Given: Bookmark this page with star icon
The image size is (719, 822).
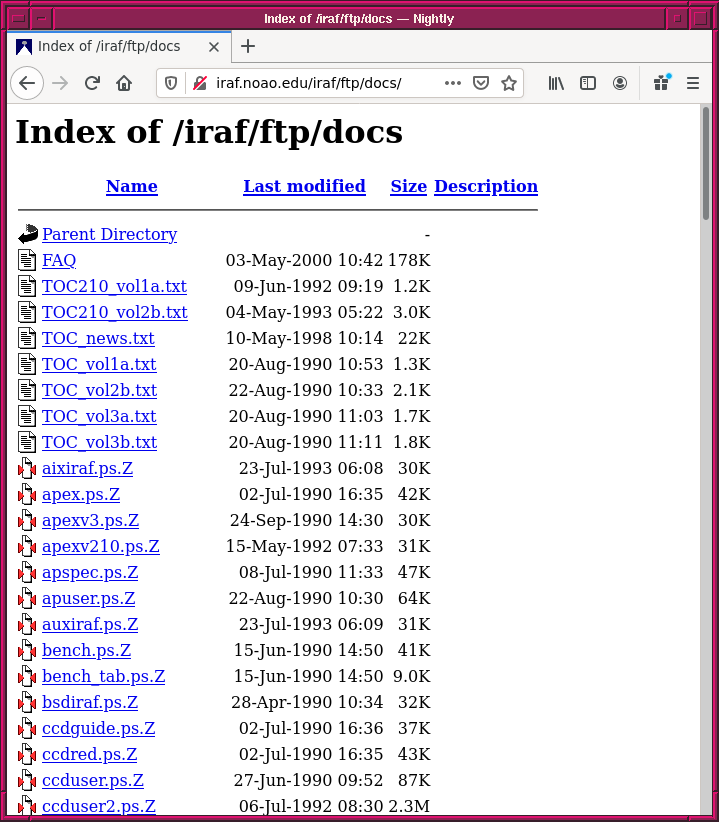Looking at the screenshot, I should point(509,83).
